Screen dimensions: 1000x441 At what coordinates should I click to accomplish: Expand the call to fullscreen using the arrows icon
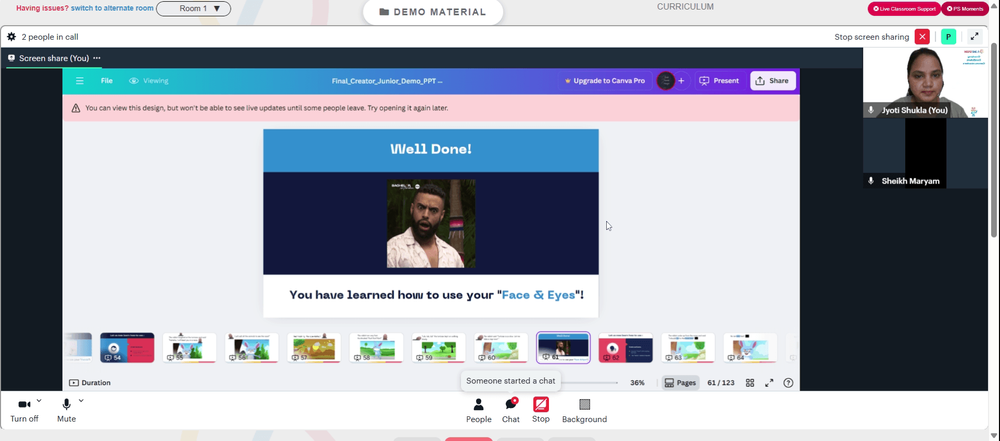(974, 37)
